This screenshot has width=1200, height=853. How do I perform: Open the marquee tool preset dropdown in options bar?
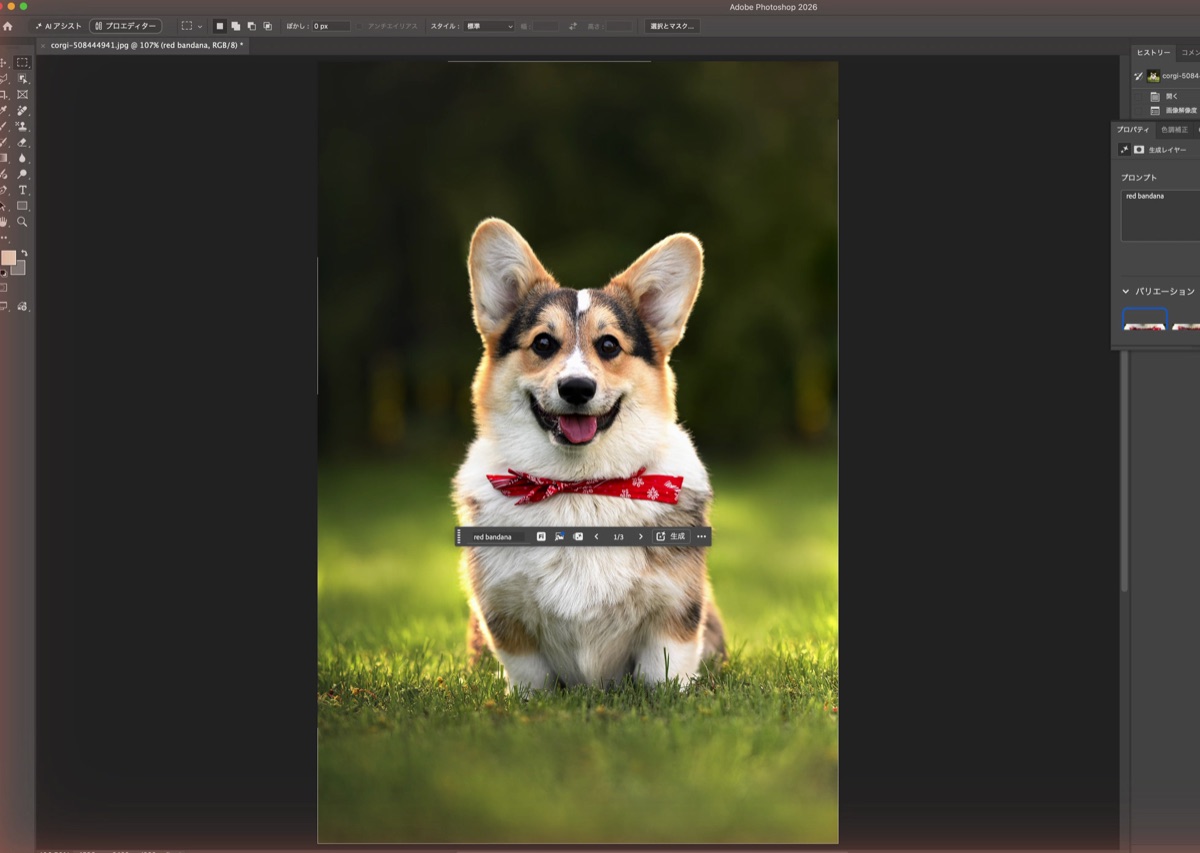[x=192, y=26]
